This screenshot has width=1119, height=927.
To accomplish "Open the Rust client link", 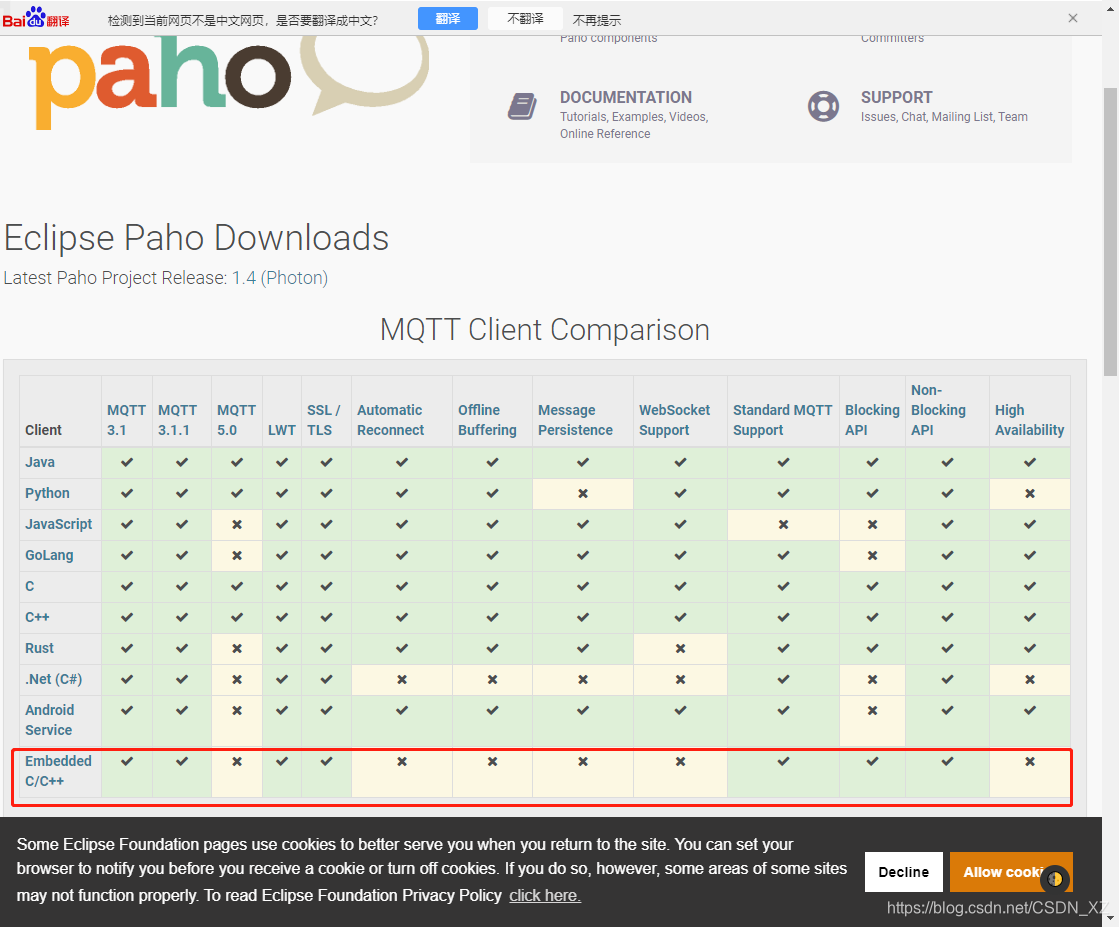I will (x=39, y=648).
